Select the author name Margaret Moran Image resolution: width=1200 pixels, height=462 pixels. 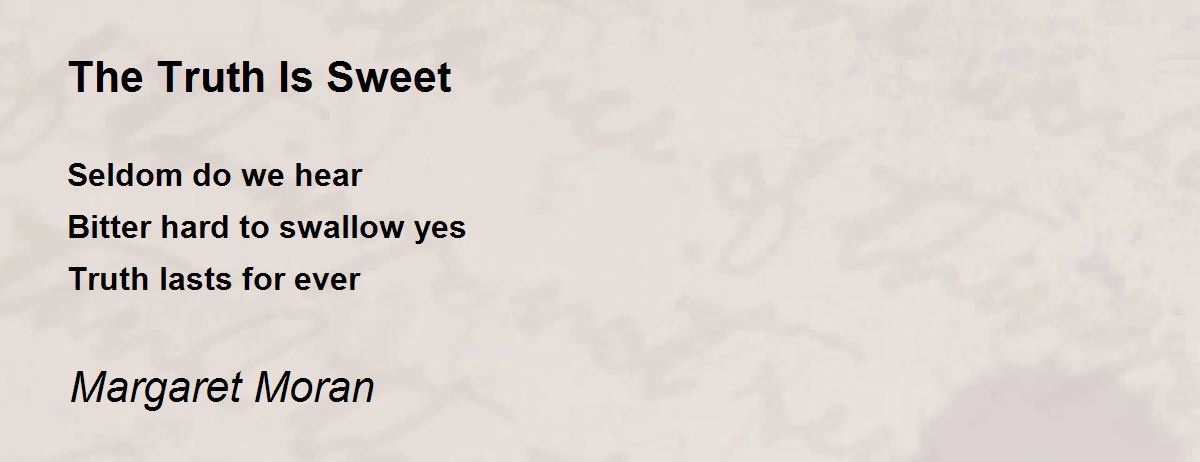click(x=222, y=387)
